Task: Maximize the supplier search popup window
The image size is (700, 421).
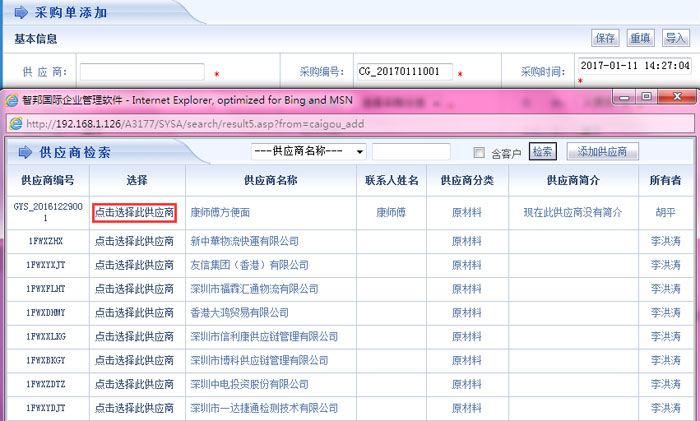Action: [x=647, y=97]
